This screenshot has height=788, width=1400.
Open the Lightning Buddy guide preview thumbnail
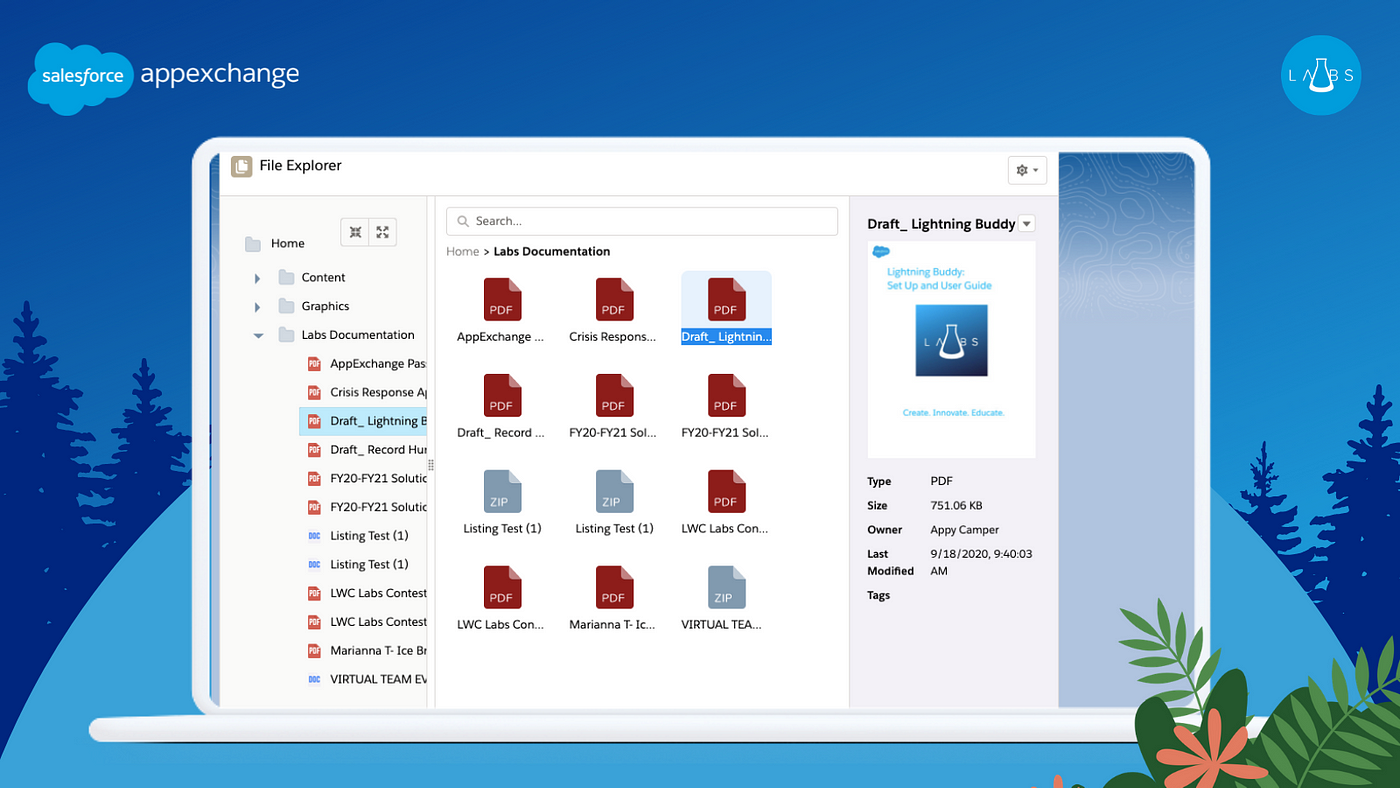951,349
